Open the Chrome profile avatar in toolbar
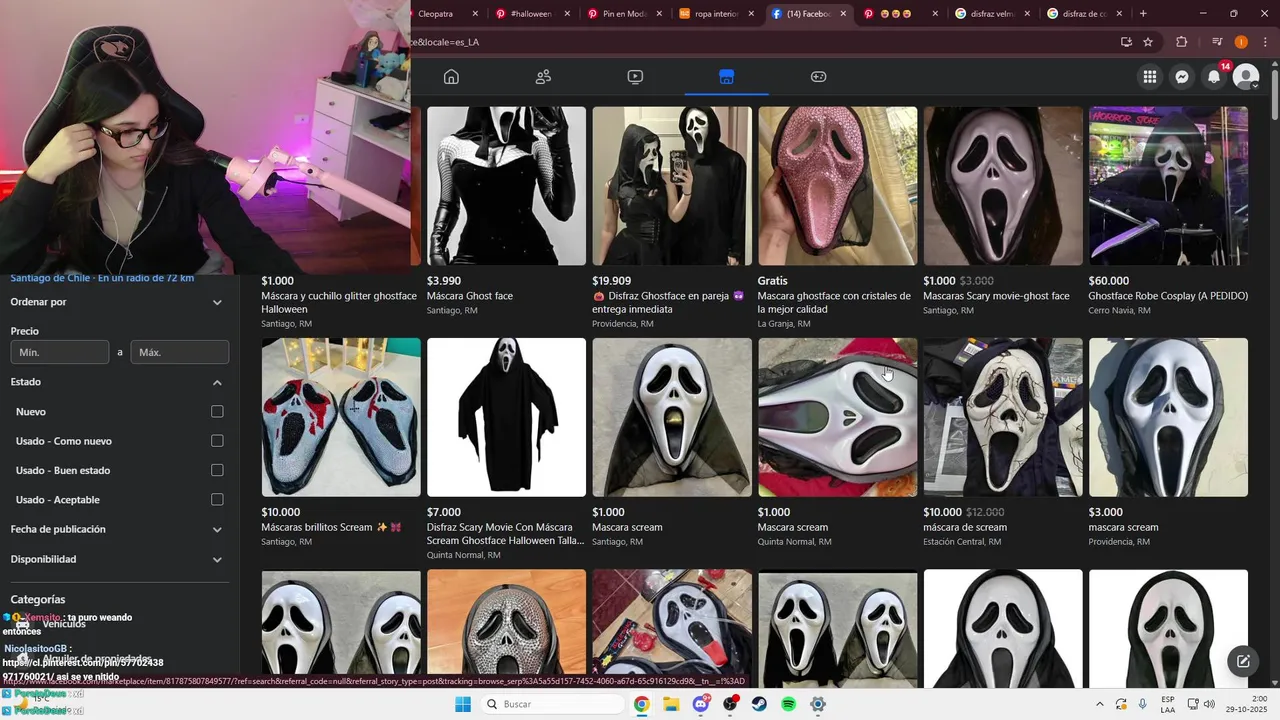Image resolution: width=1280 pixels, height=720 pixels. tap(1241, 42)
